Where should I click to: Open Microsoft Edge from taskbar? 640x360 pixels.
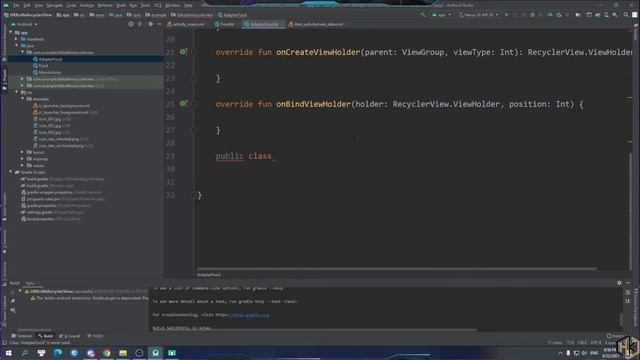pos(58,353)
